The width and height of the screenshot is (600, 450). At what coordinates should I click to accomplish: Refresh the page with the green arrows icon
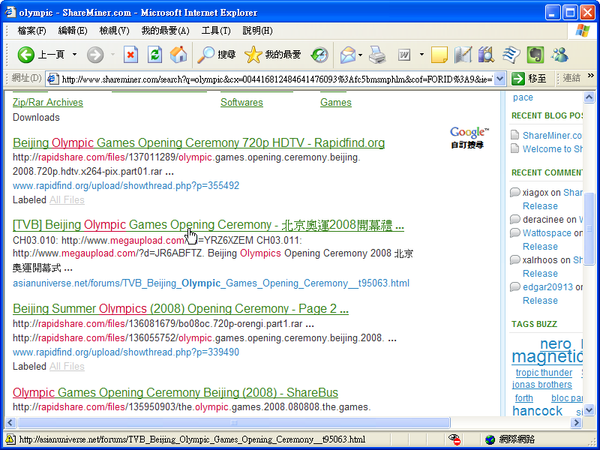(x=155, y=55)
